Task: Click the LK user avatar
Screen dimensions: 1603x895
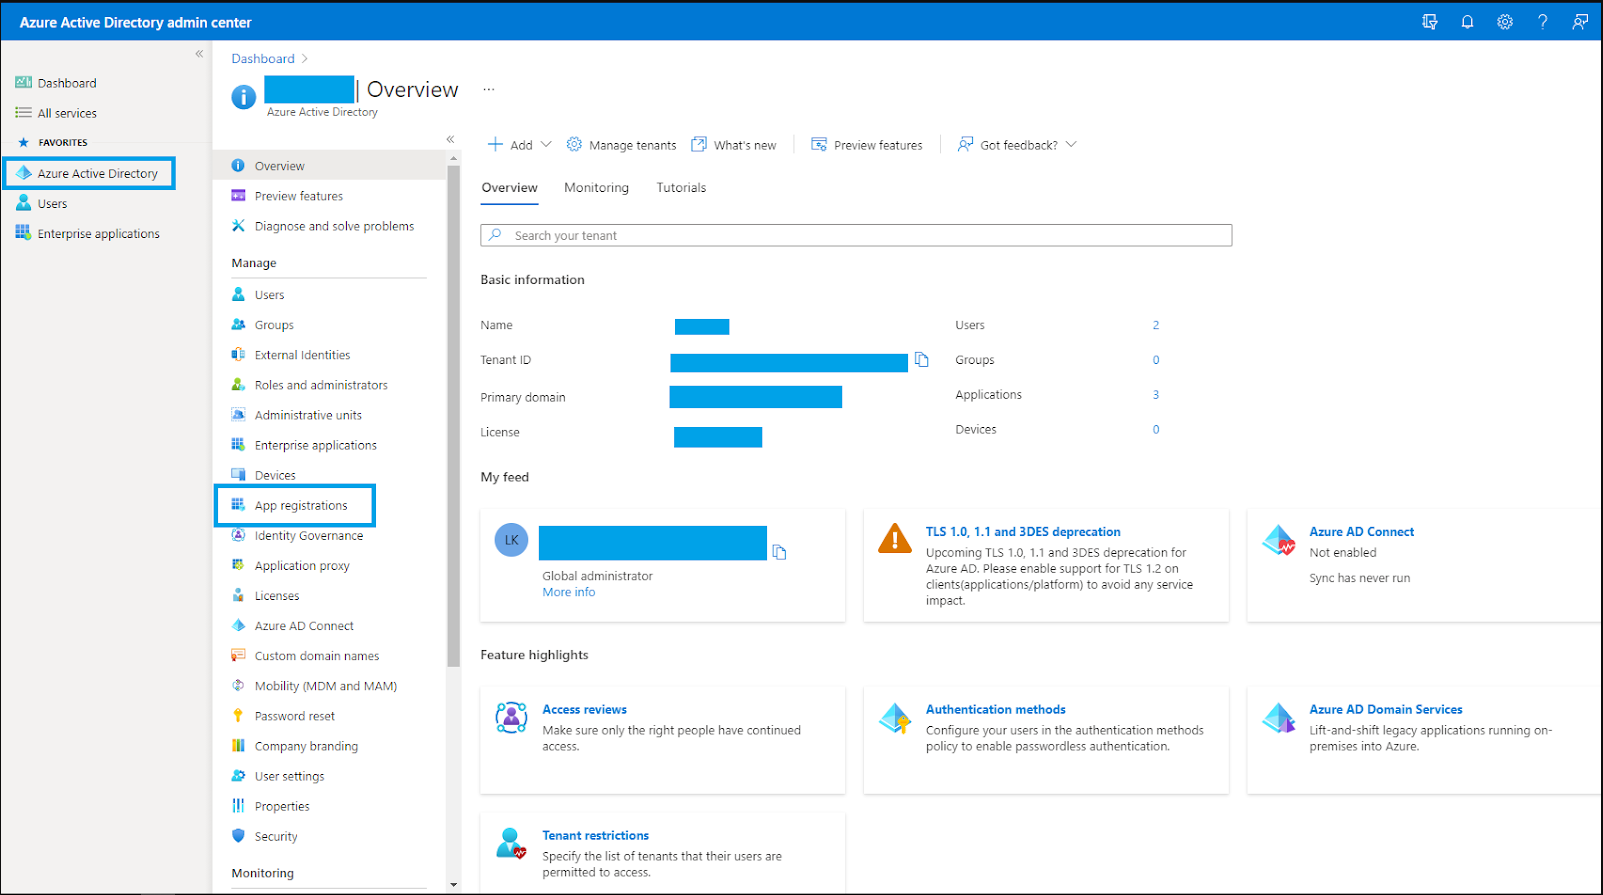Action: click(511, 540)
